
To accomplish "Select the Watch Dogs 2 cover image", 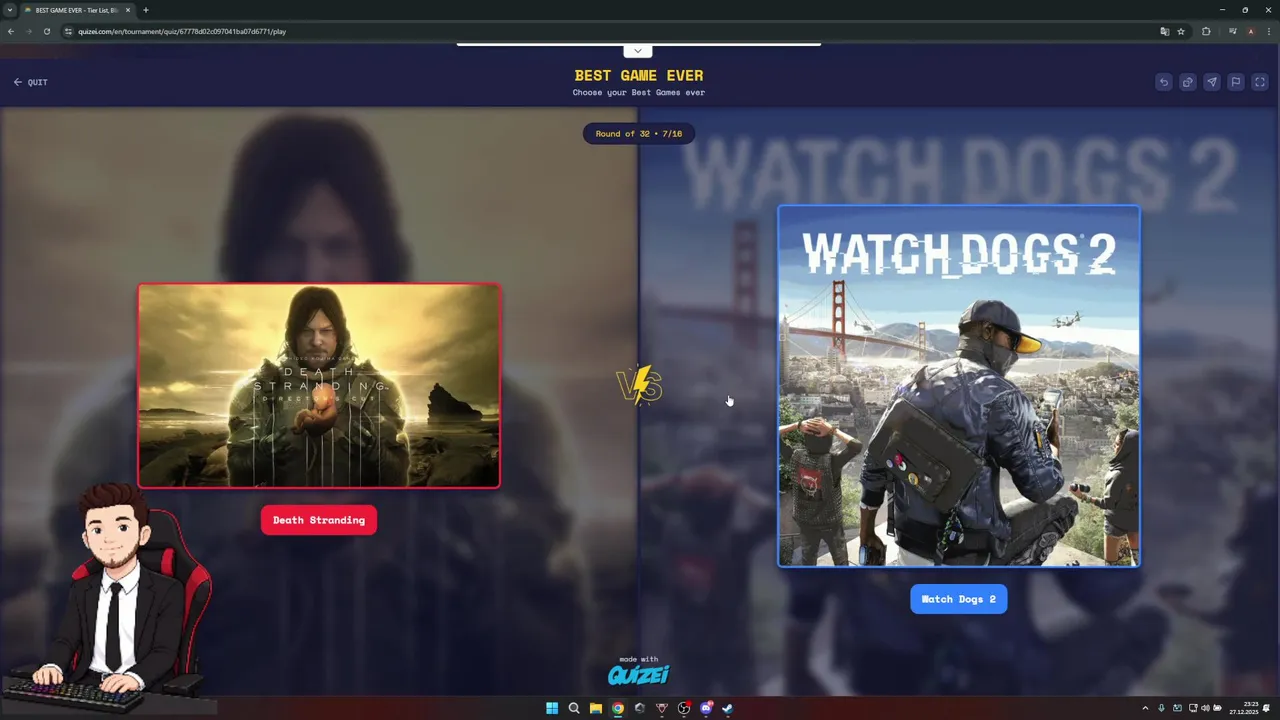I will point(959,386).
